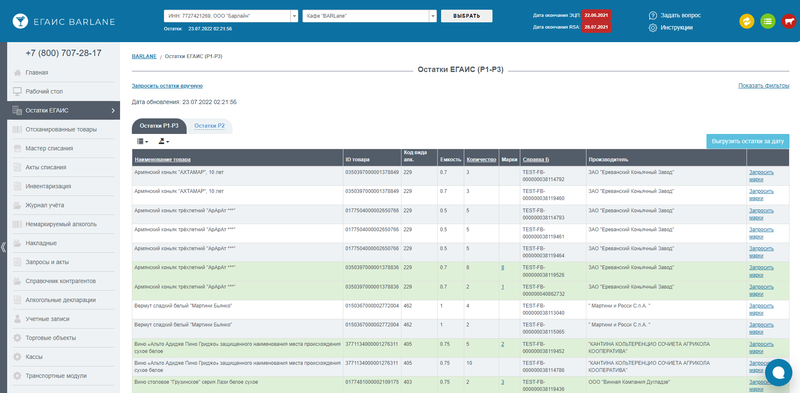
Task: Click marks count 8 for АрАрАт
Action: pos(503,267)
